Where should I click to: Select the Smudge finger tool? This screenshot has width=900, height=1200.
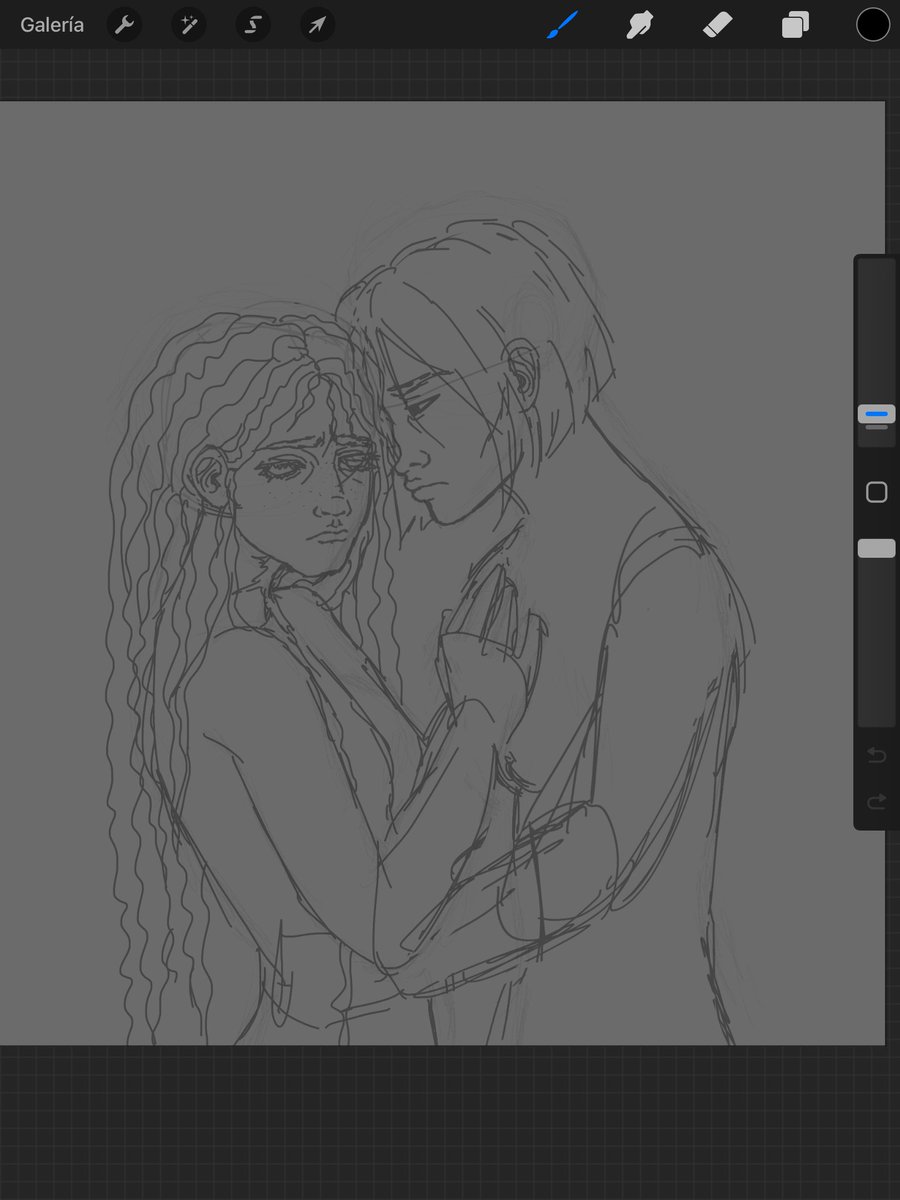click(x=640, y=25)
